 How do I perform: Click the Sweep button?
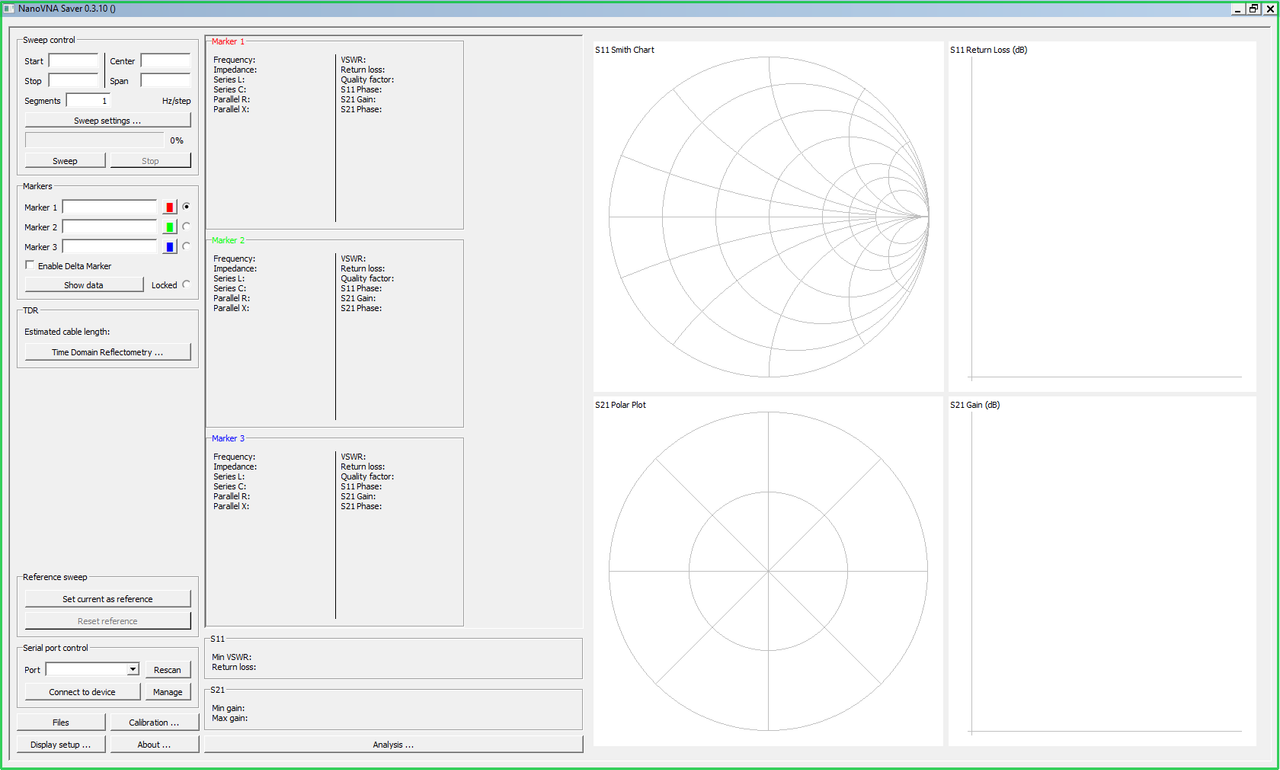point(65,161)
